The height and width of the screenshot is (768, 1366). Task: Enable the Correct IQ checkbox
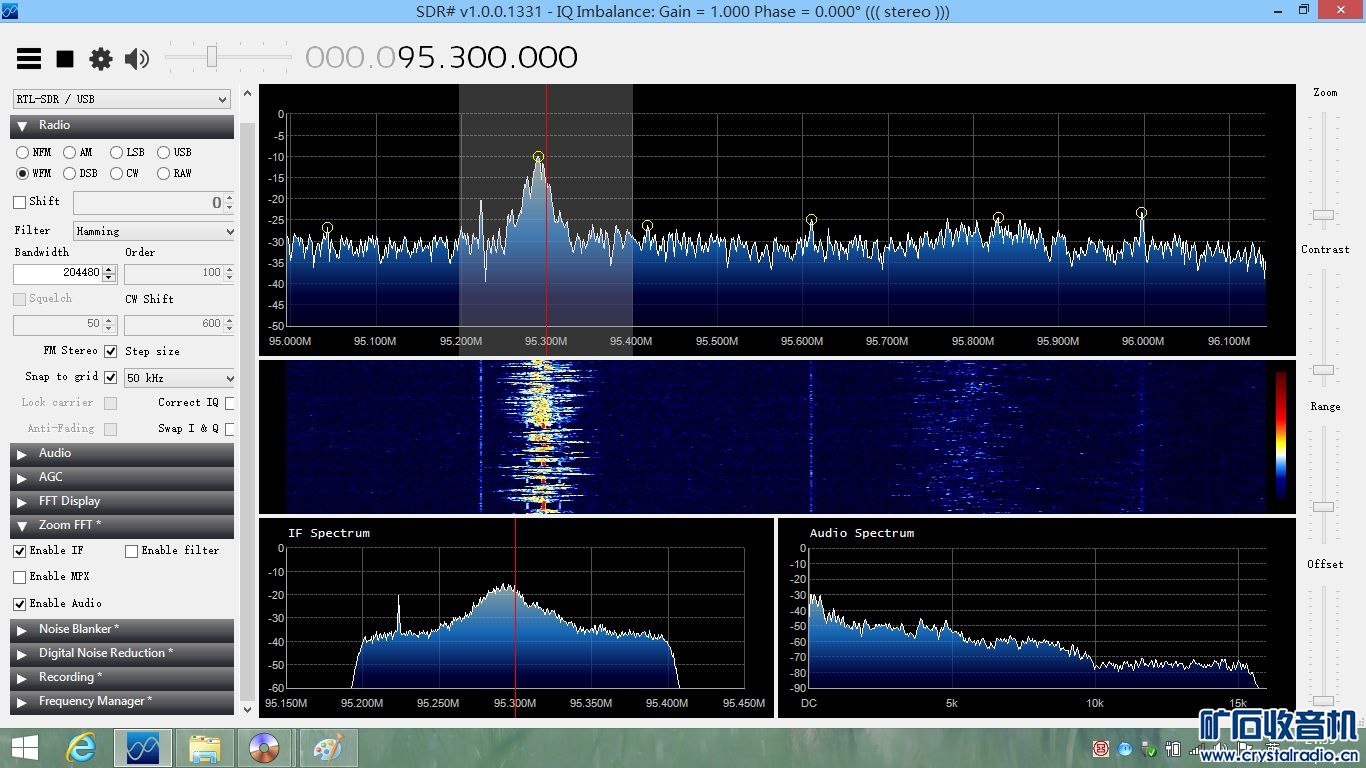pos(230,403)
